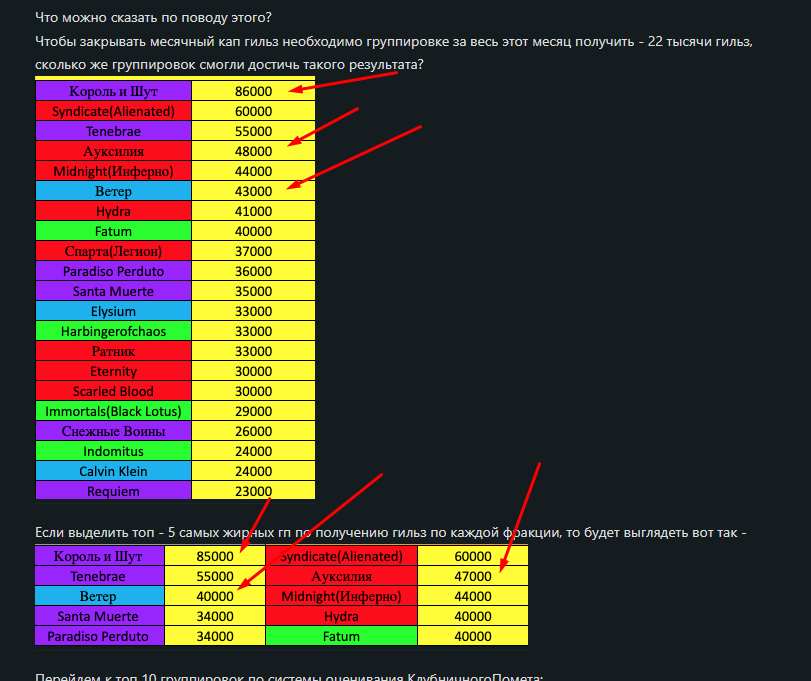Click the 23000 value cell
811x681 pixels.
pyautogui.click(x=253, y=491)
